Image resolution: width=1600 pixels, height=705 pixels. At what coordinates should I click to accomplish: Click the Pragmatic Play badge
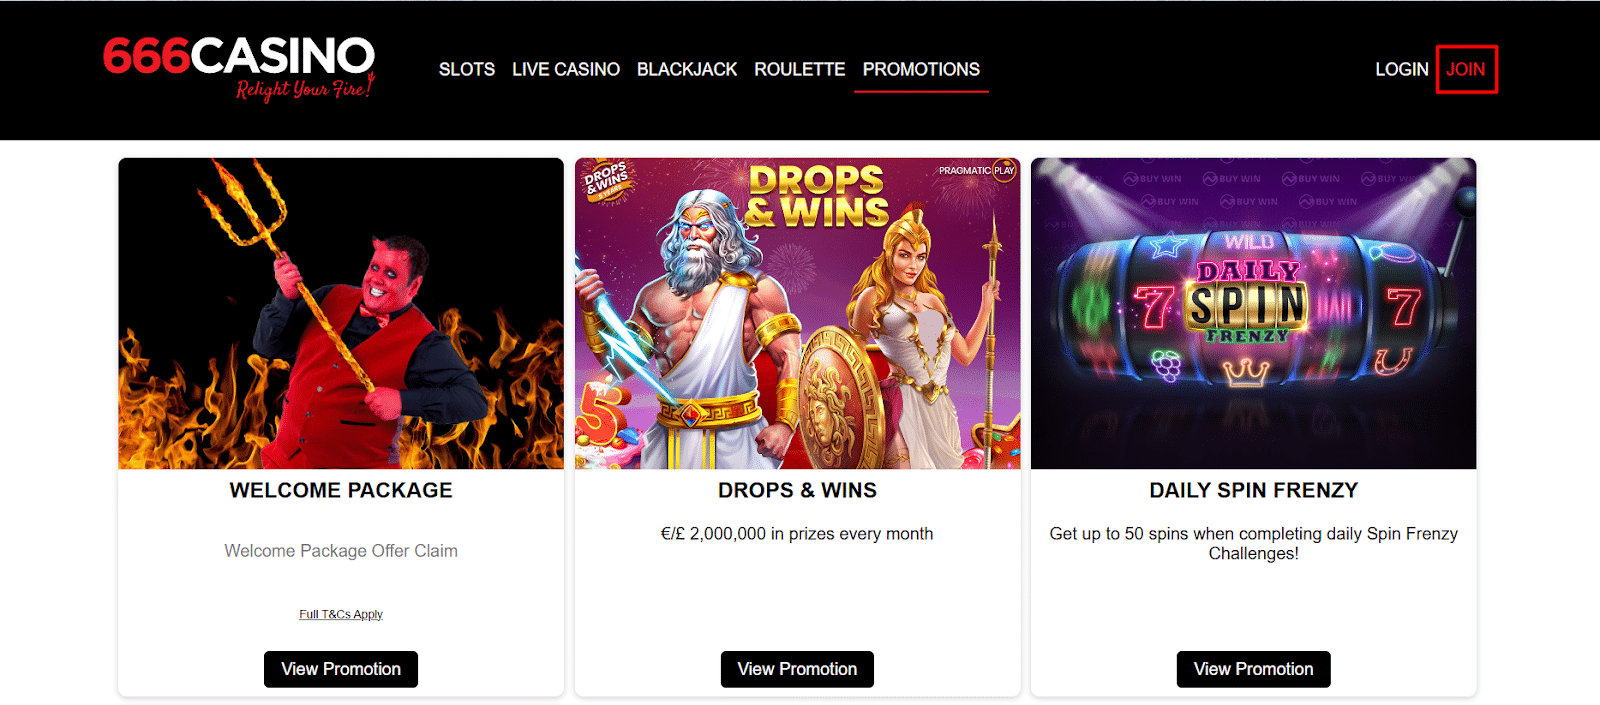pyautogui.click(x=977, y=171)
